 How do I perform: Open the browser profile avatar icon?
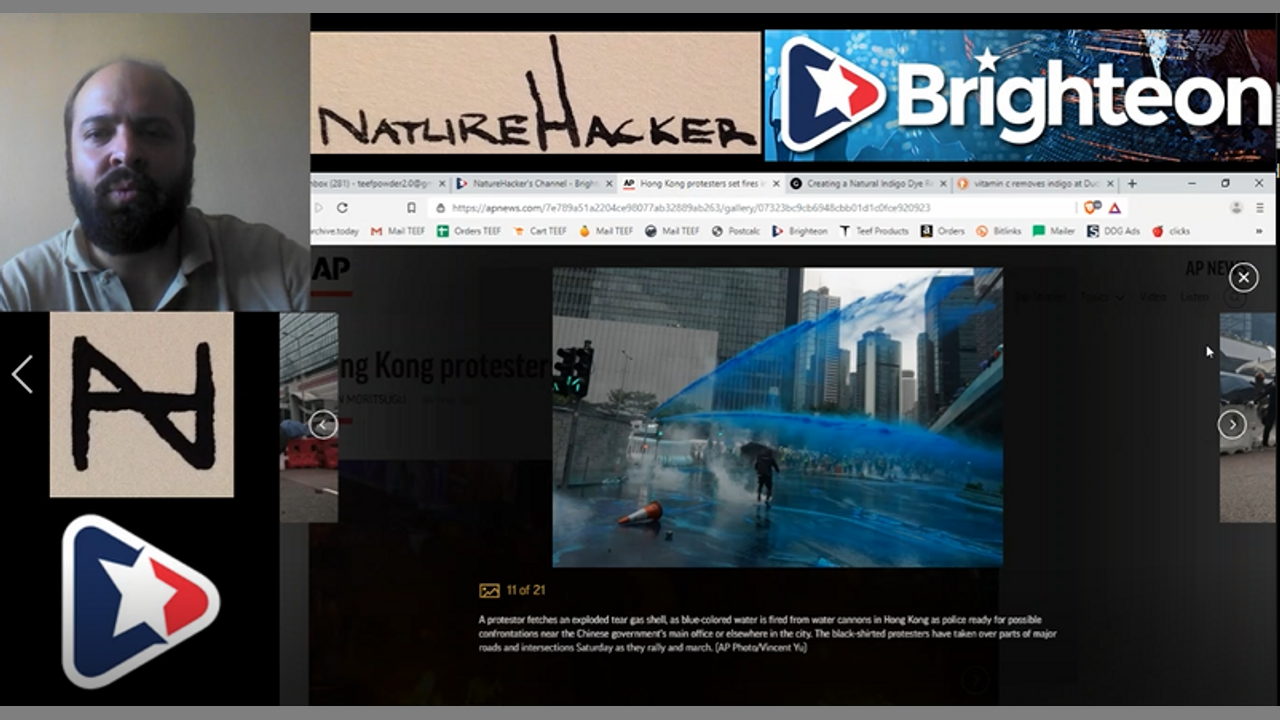(1236, 208)
